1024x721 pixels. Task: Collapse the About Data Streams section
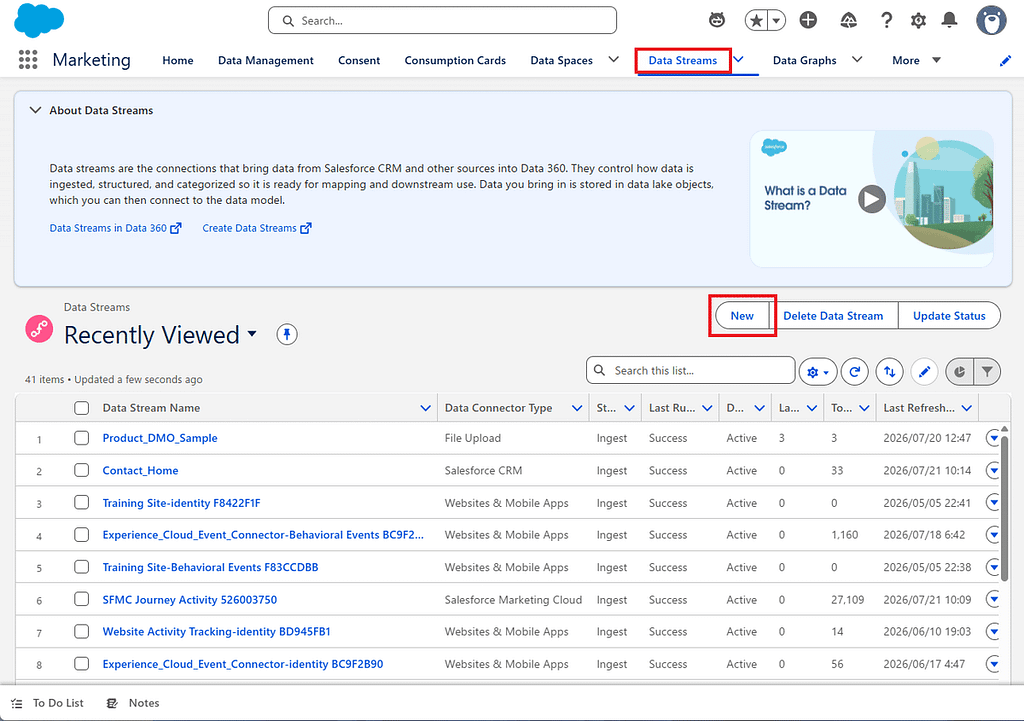coord(35,110)
